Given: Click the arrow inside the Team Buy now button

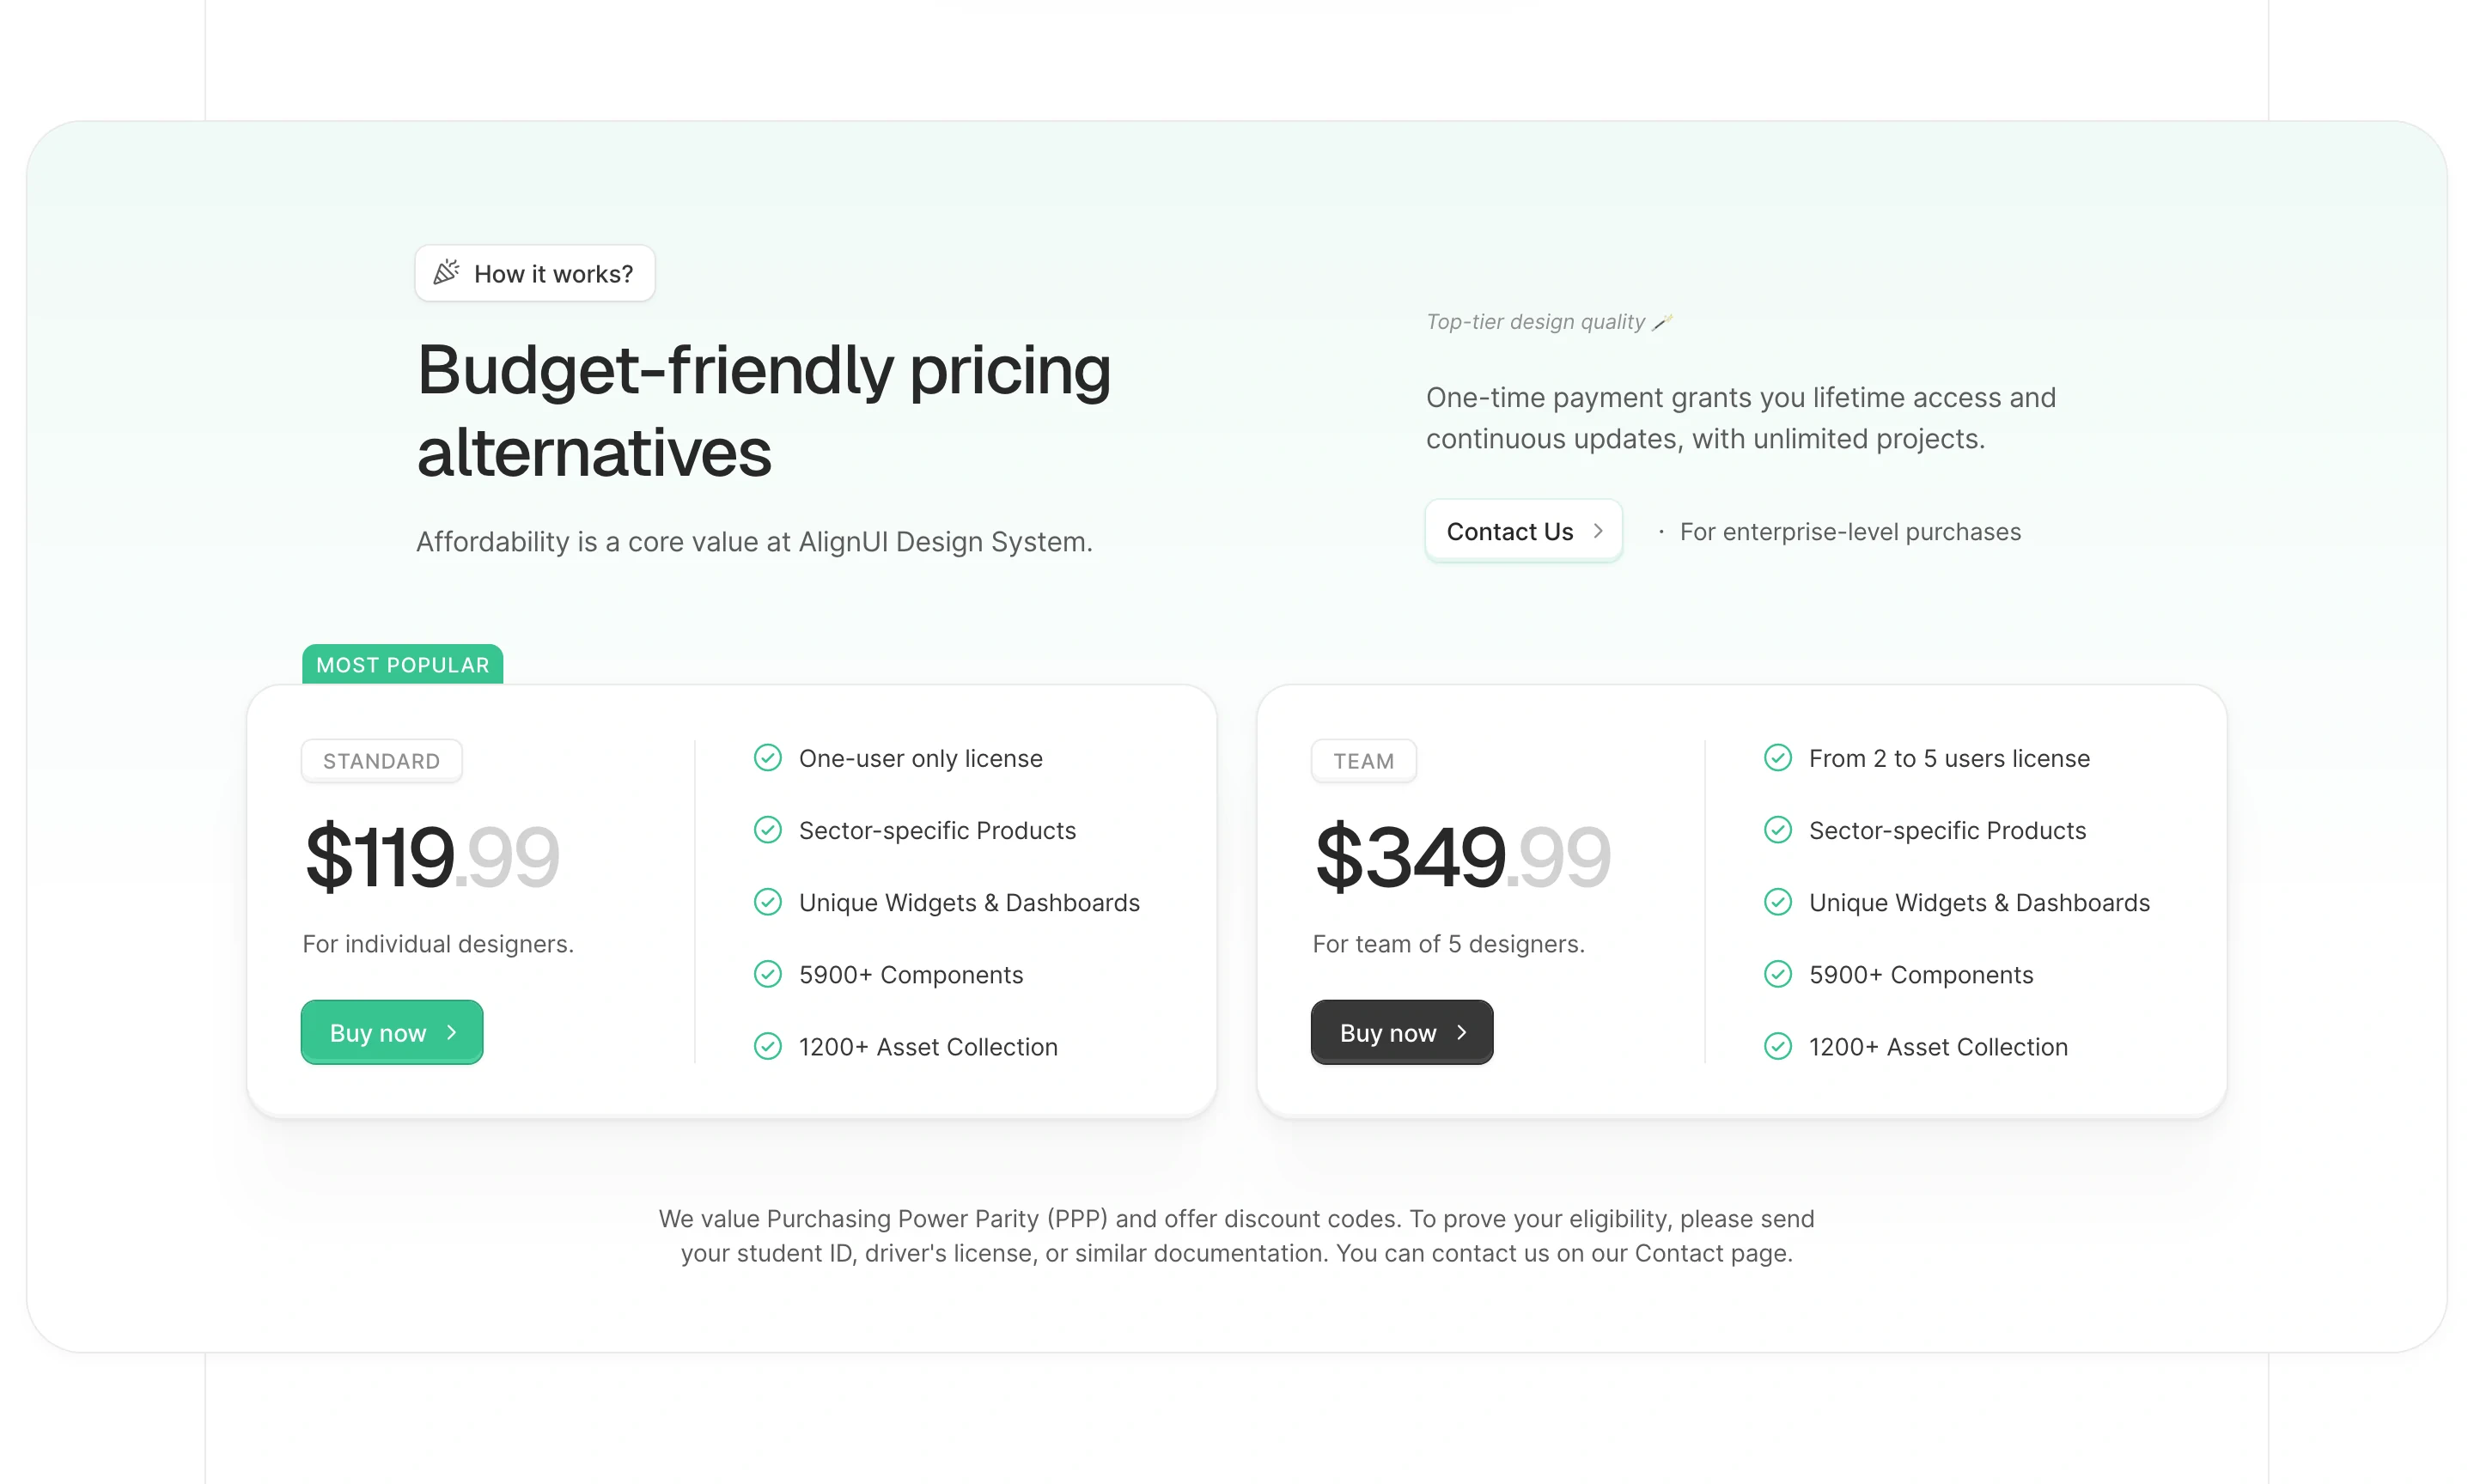Looking at the screenshot, I should click(1461, 1032).
